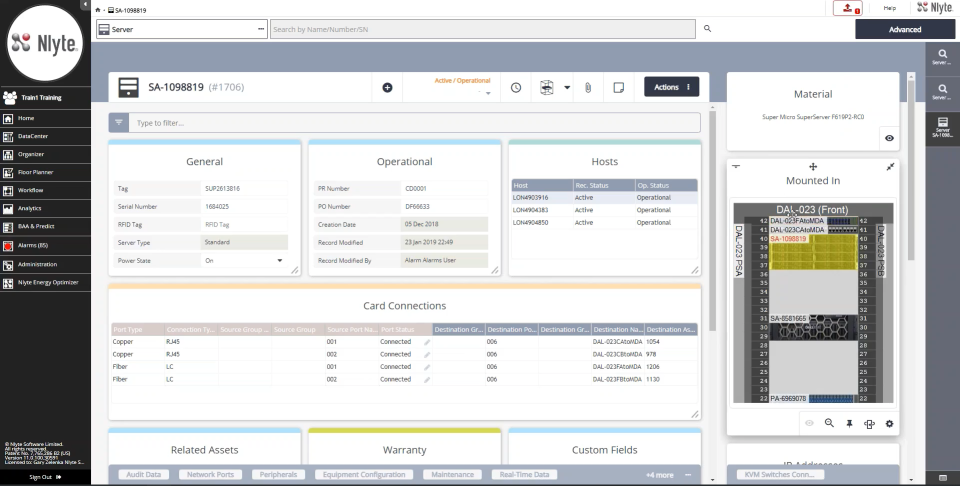Screen dimensions: 960x486
Task: Click the search magnifier icon
Action: pyautogui.click(x=707, y=29)
